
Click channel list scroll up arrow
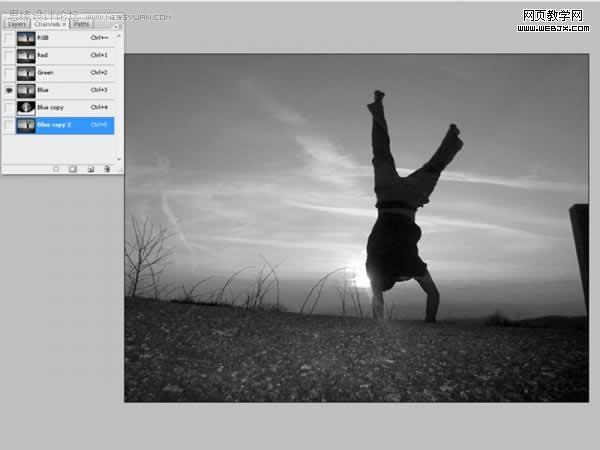tap(118, 36)
